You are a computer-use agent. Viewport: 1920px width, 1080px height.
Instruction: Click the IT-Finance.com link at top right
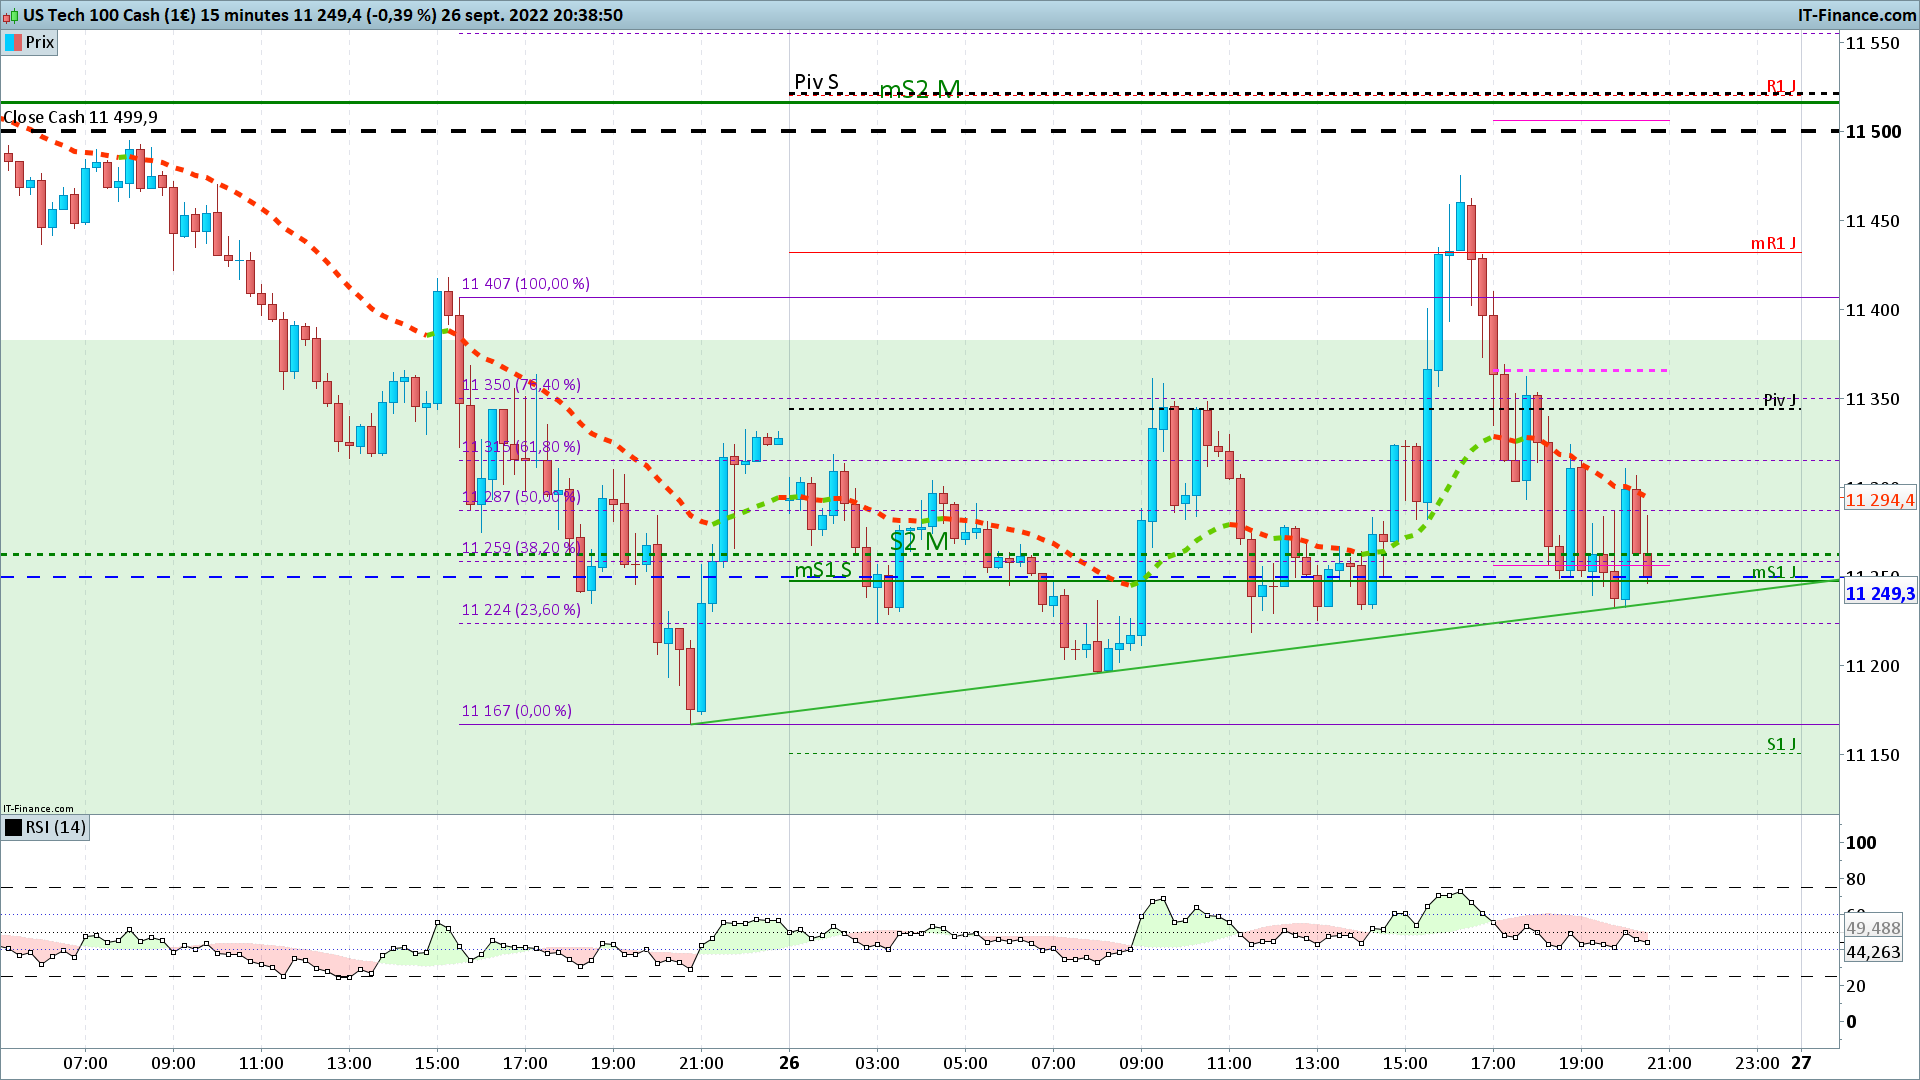pos(1856,15)
